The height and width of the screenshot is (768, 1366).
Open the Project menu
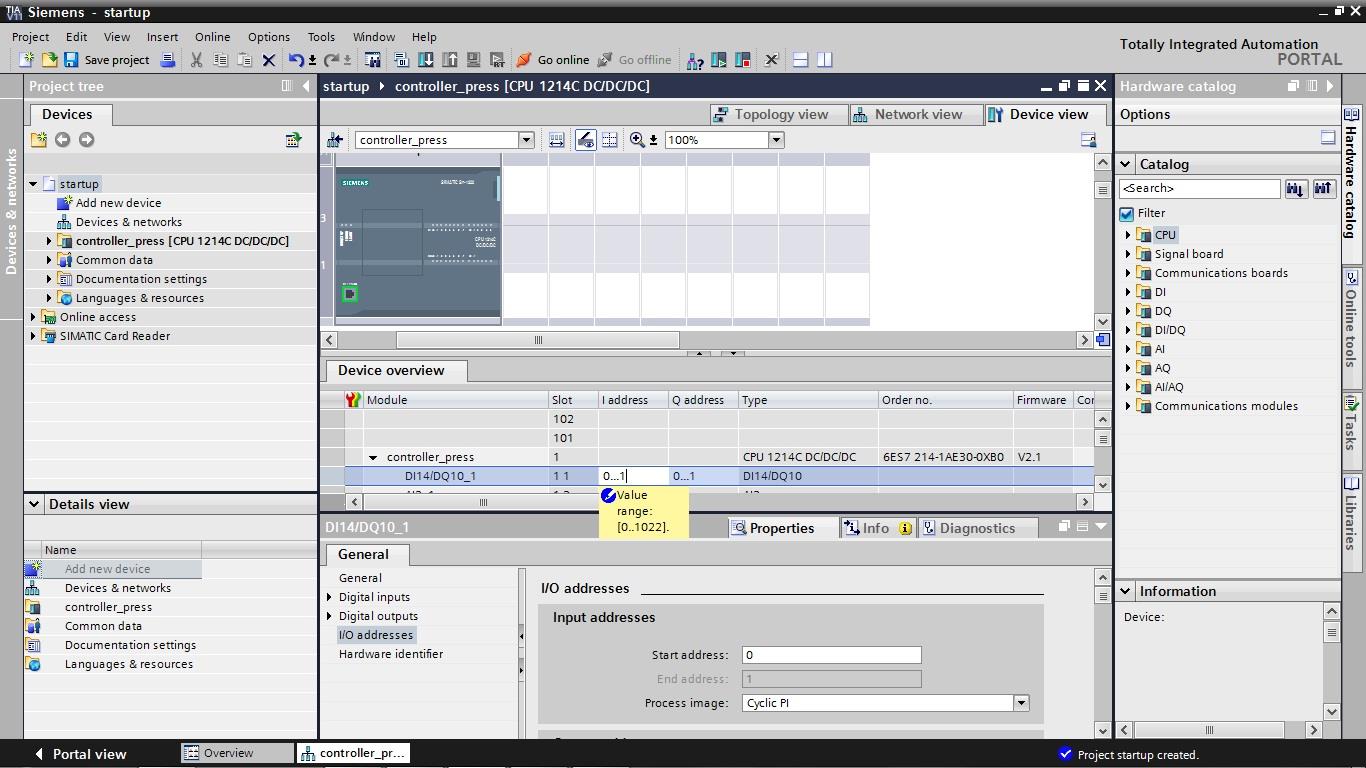click(x=31, y=37)
